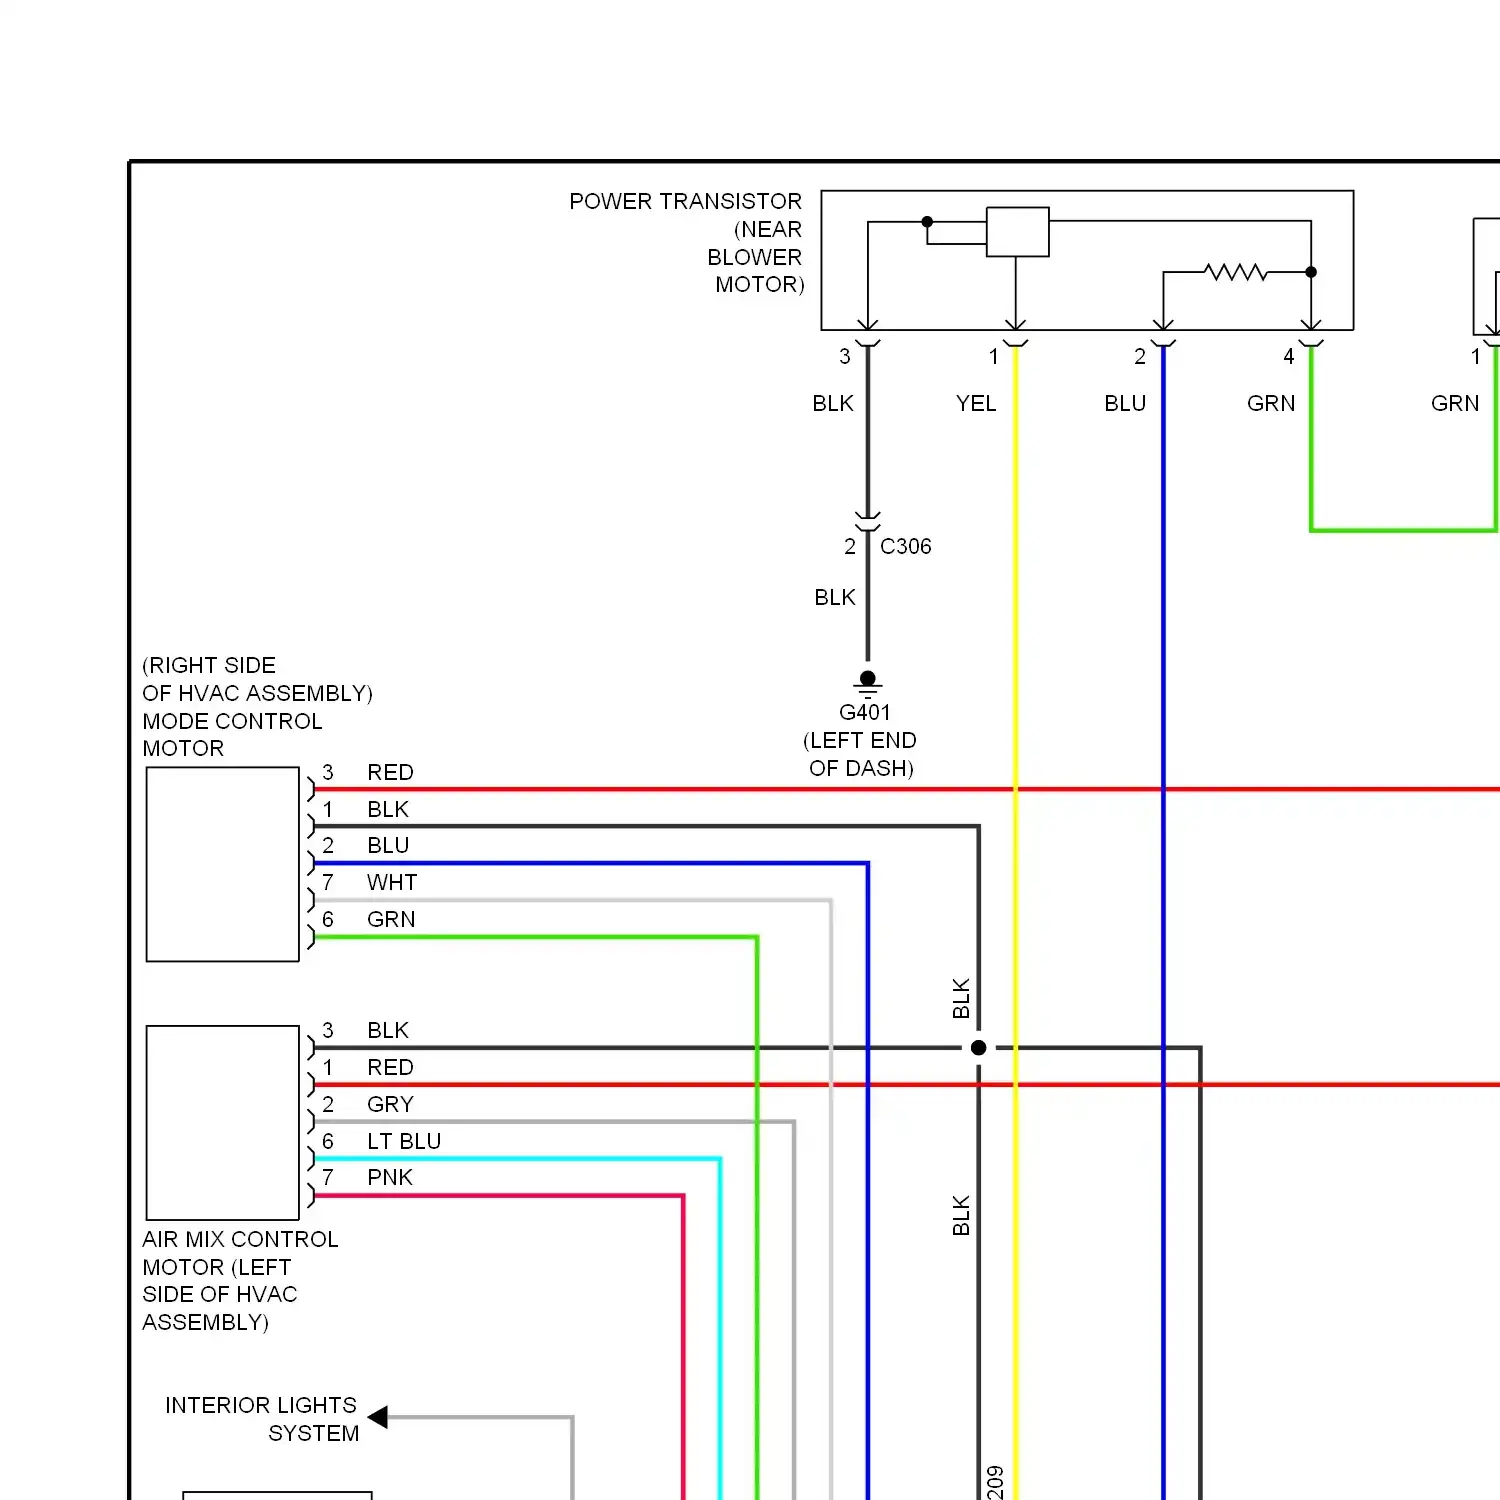The width and height of the screenshot is (1500, 1500).
Task: Click the GRN label under transistor pin 4
Action: 1271,403
